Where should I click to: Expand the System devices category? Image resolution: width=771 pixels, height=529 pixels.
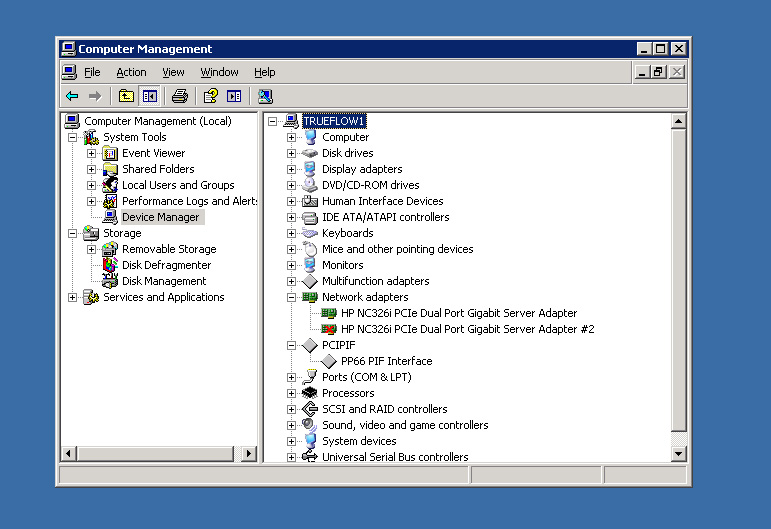(292, 441)
